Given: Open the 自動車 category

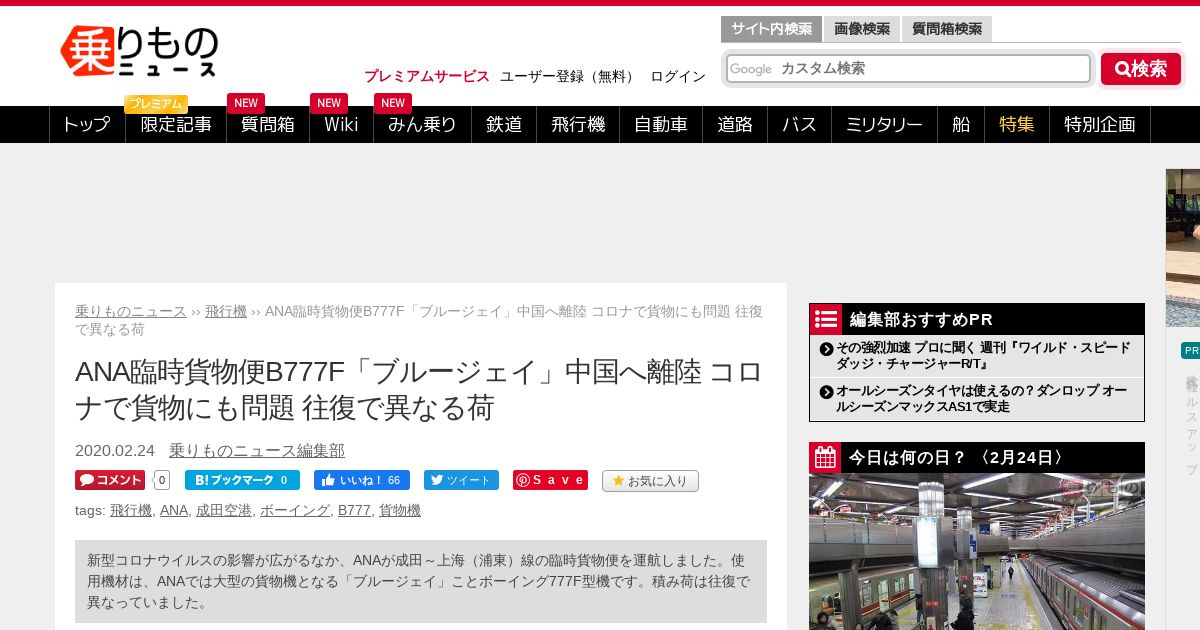Looking at the screenshot, I should pos(661,124).
